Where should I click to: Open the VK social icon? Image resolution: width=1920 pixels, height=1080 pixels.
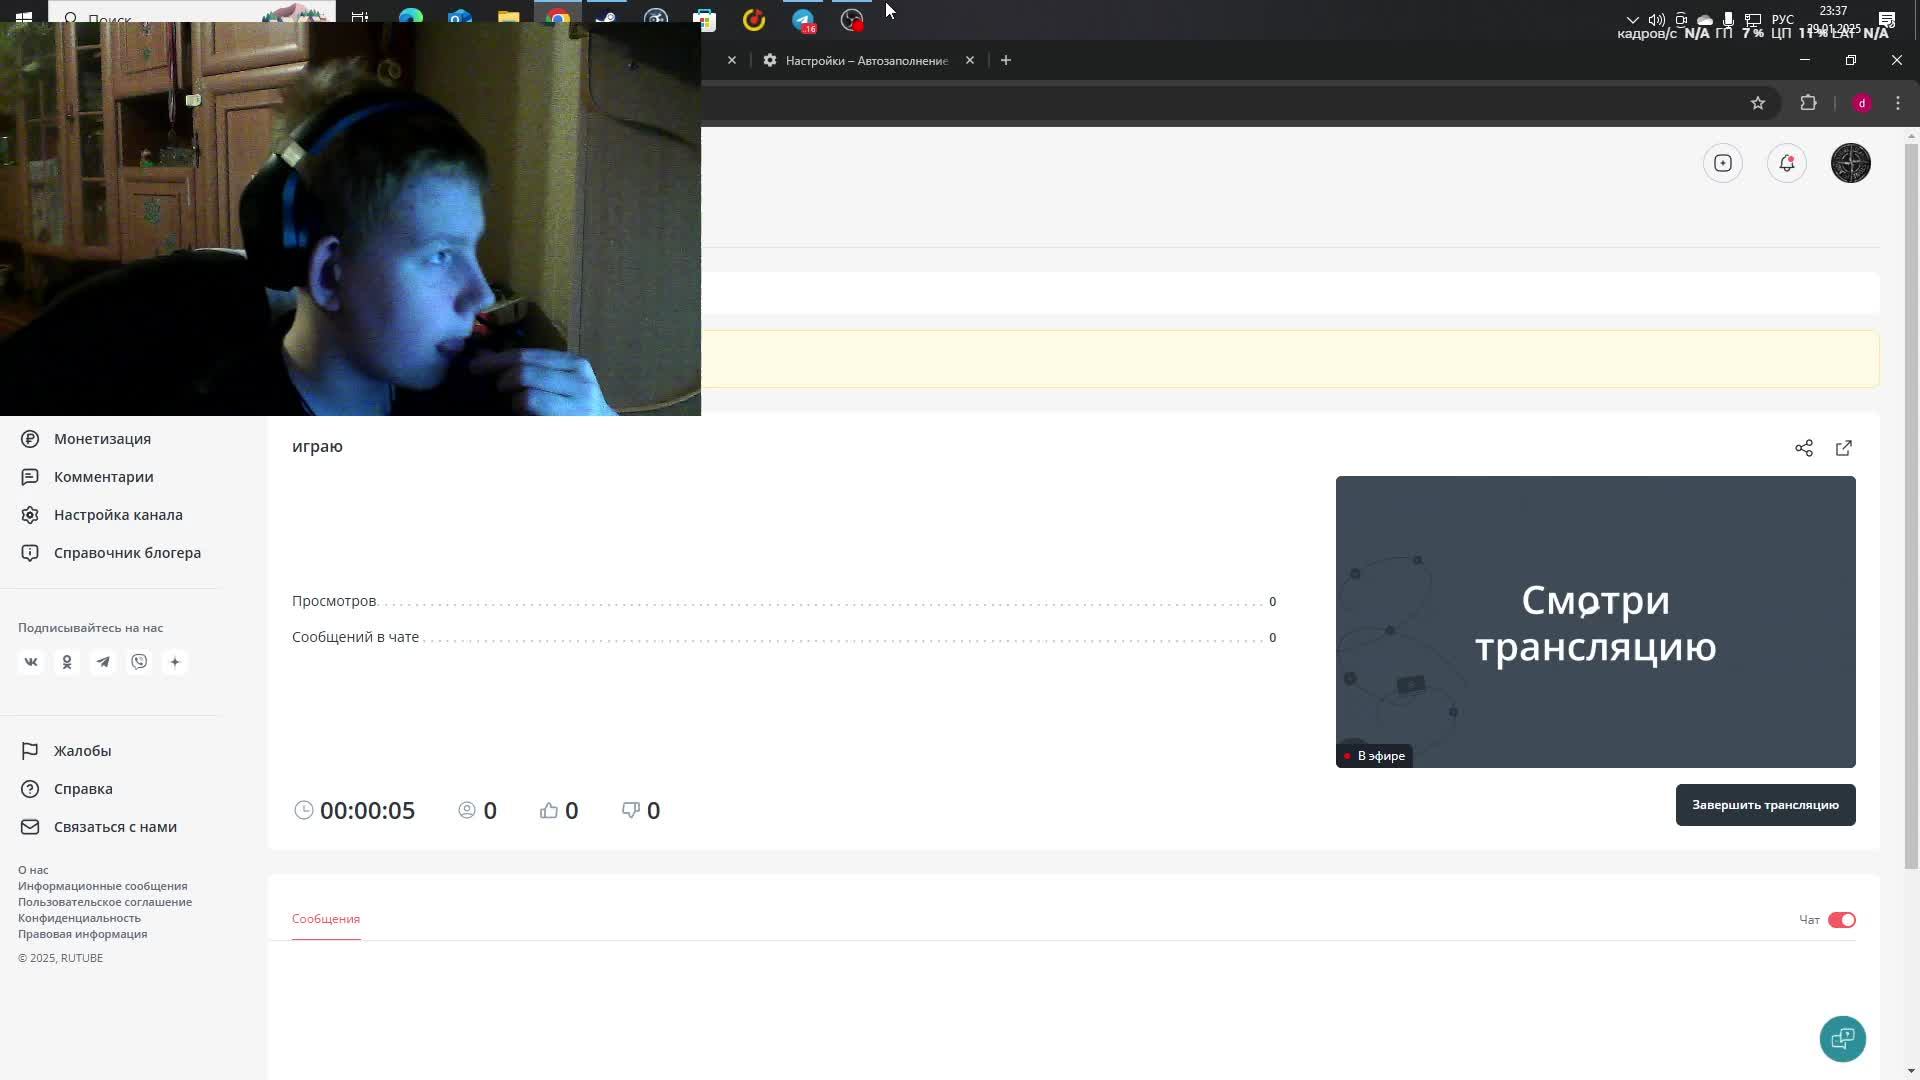[31, 662]
